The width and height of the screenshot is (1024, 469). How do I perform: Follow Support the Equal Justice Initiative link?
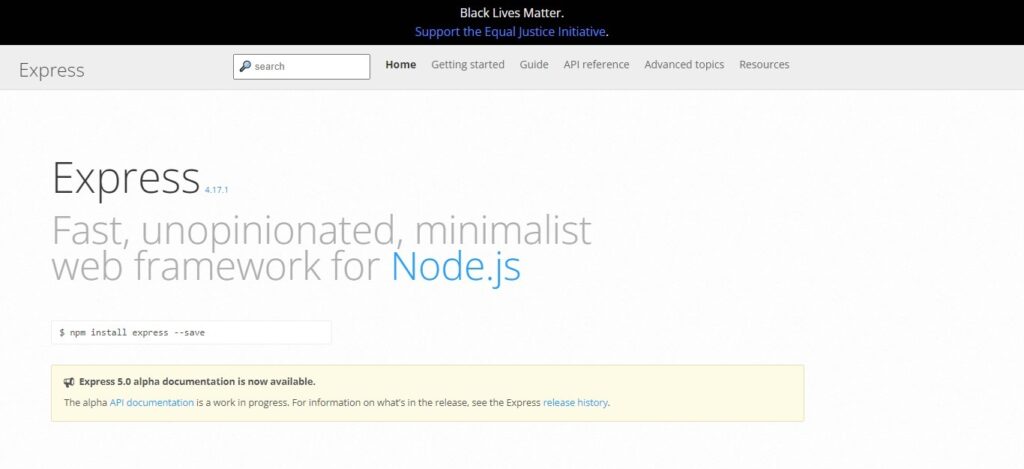(511, 31)
